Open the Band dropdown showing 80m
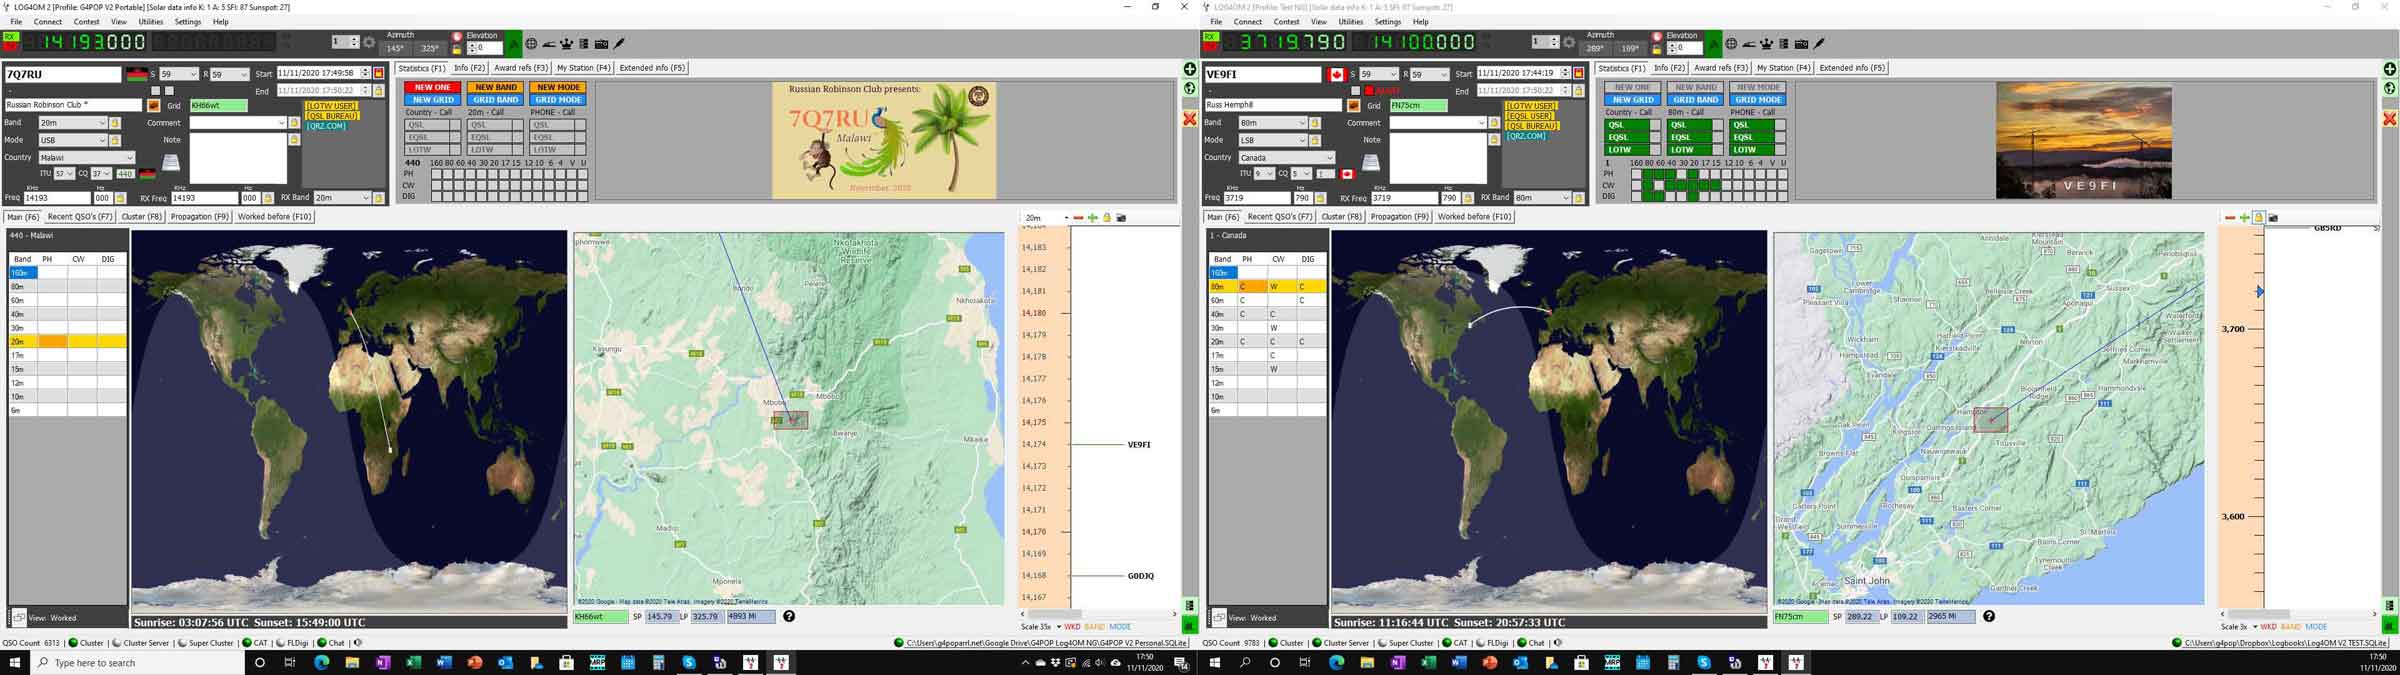2400x675 pixels. pyautogui.click(x=1272, y=123)
